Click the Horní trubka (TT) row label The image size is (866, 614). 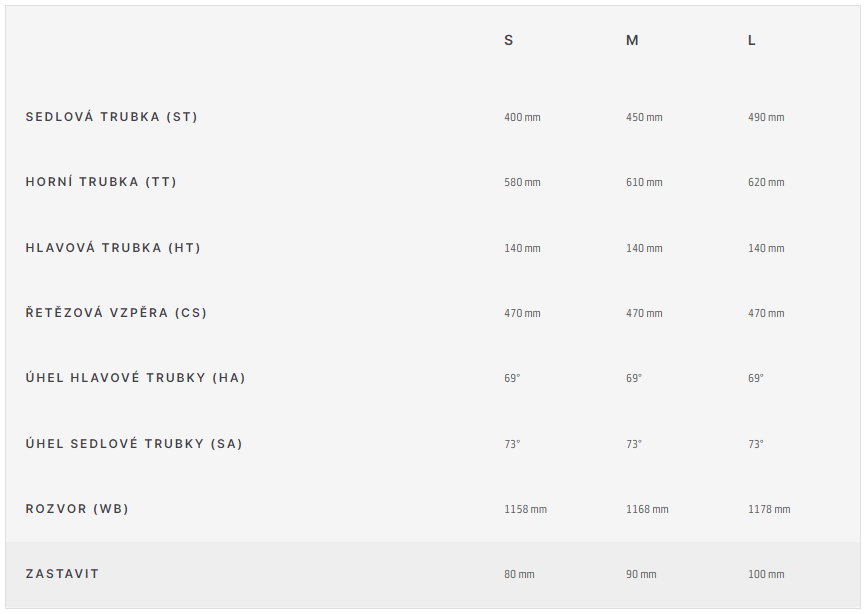101,182
